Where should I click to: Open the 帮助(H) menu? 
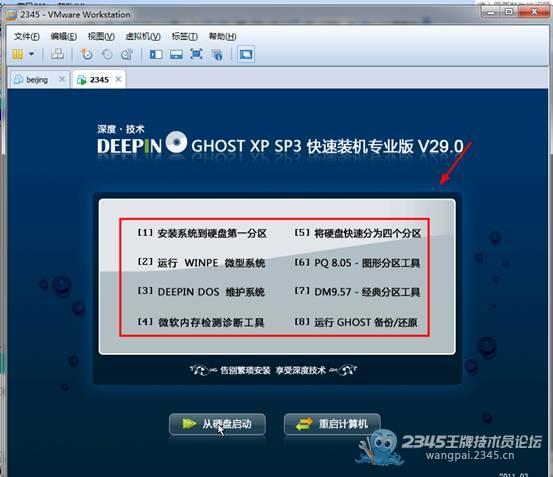point(223,36)
